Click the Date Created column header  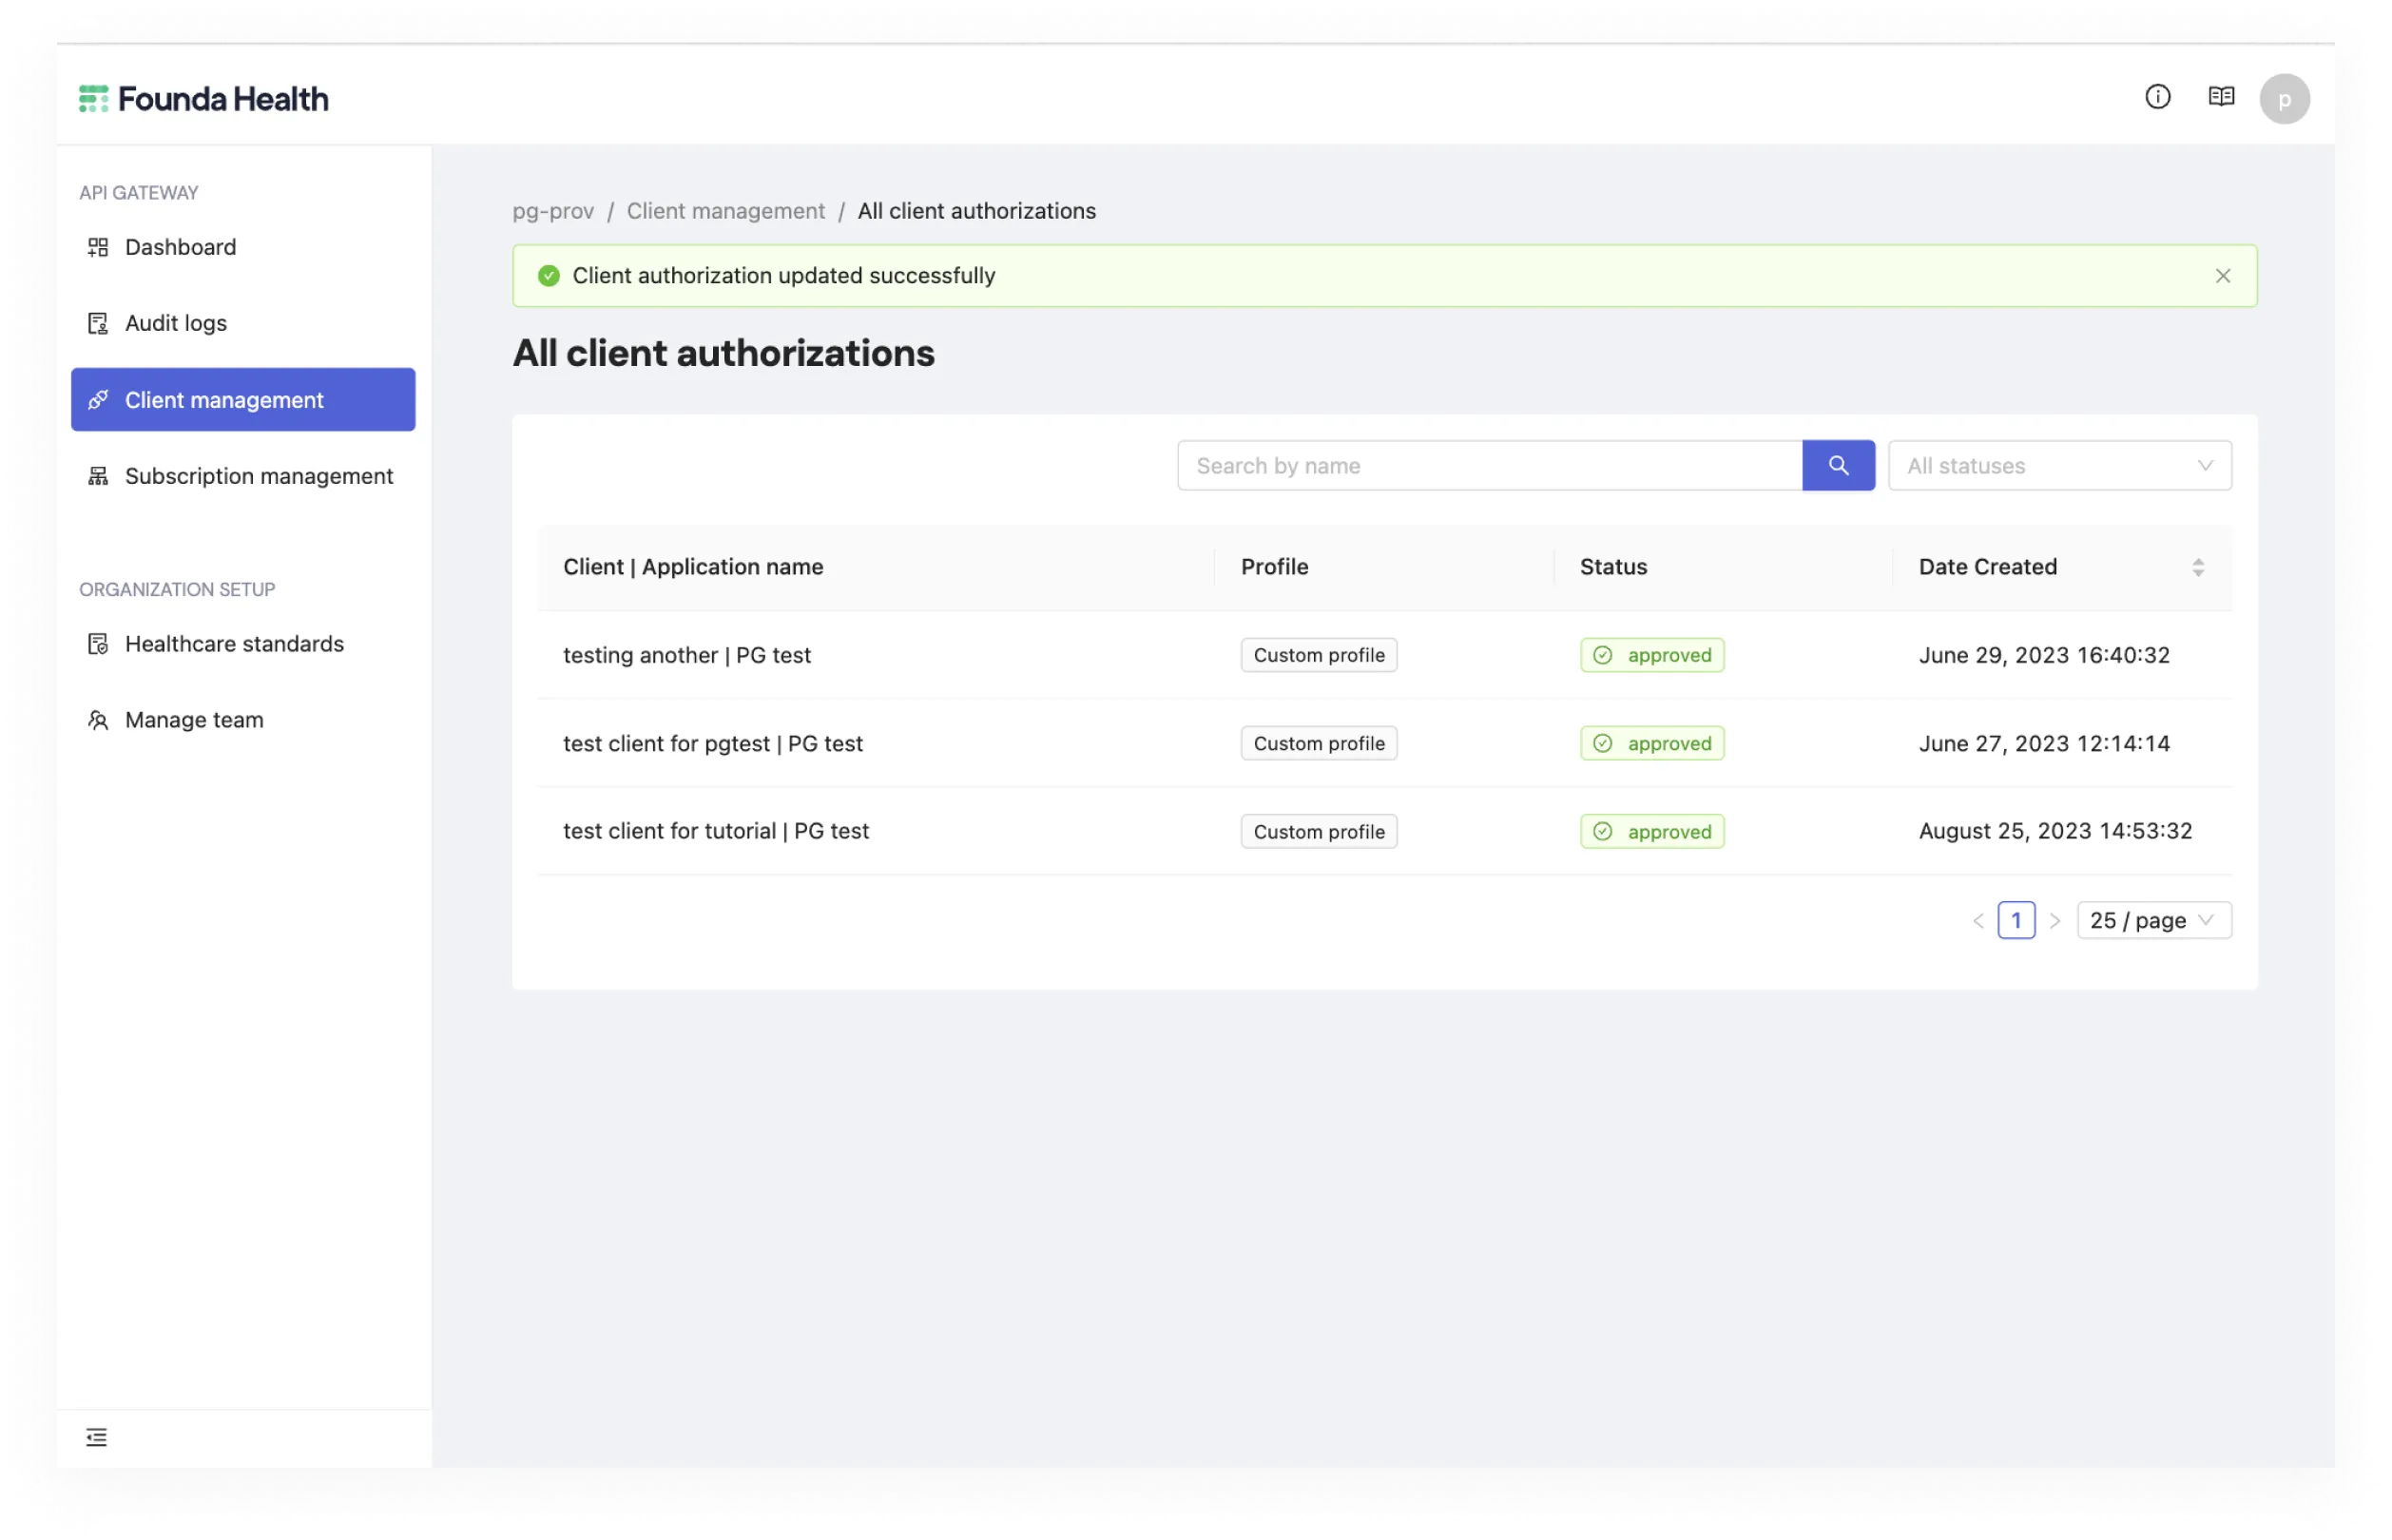[2061, 567]
